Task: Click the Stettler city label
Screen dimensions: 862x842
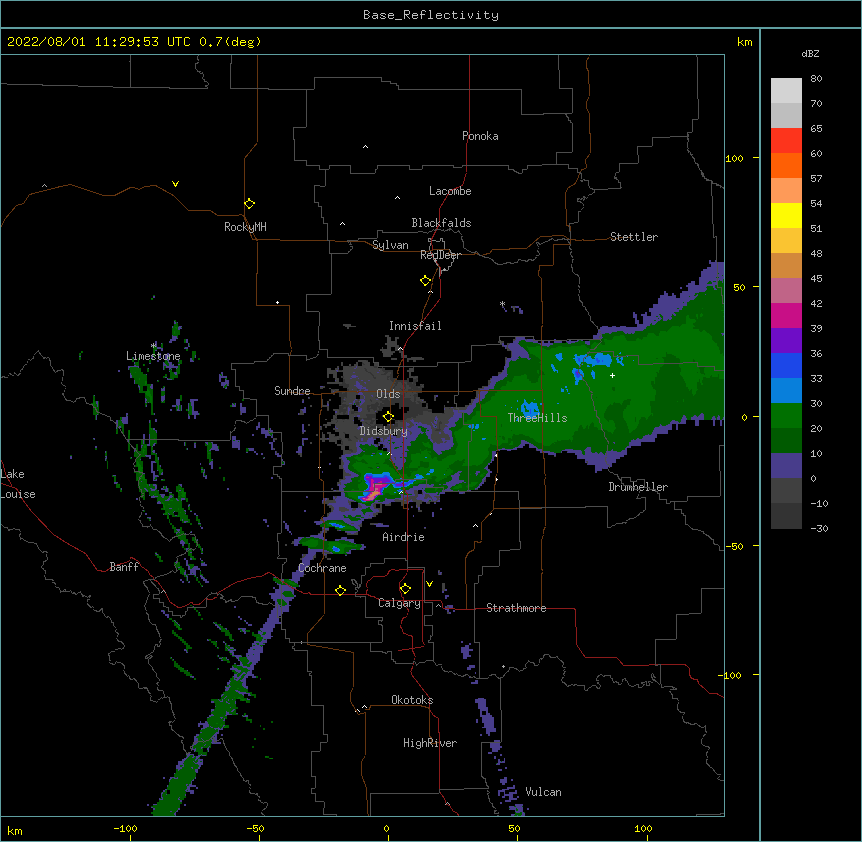Action: tap(634, 237)
